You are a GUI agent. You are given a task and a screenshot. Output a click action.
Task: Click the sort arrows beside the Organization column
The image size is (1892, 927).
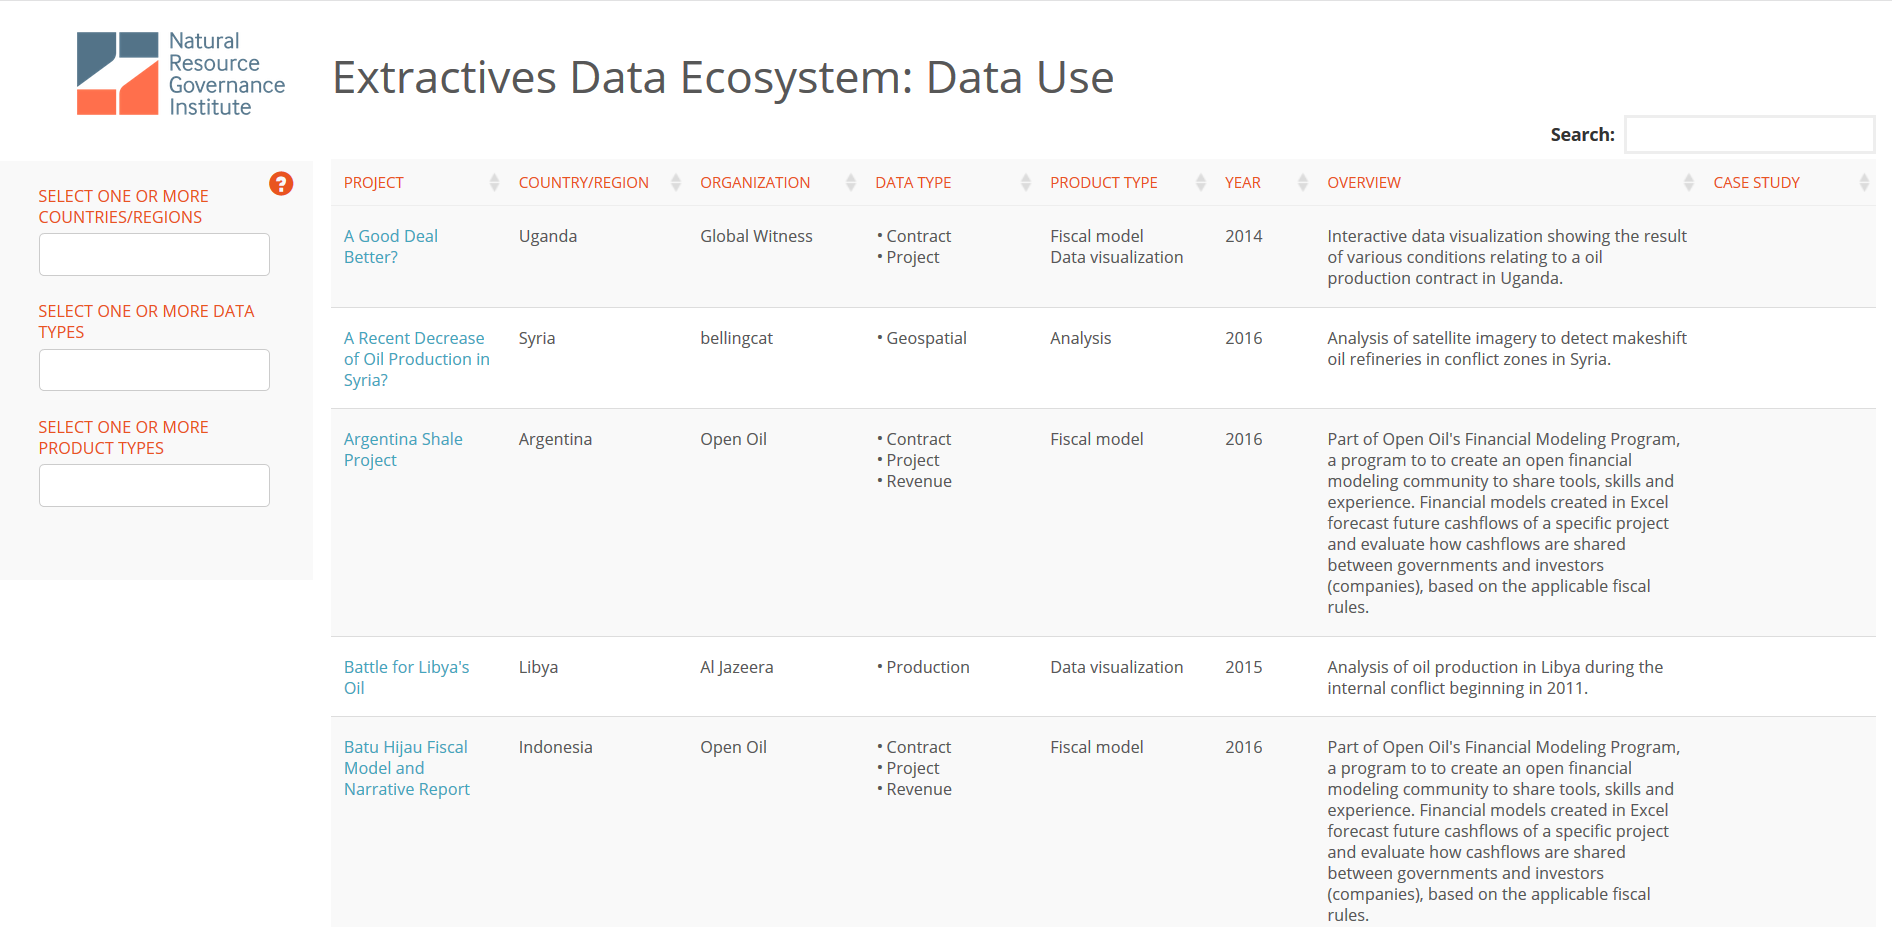pyautogui.click(x=851, y=182)
